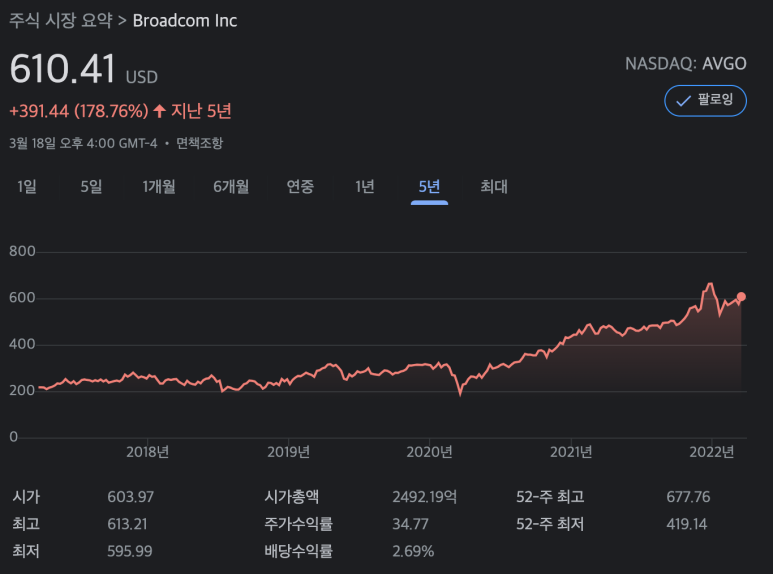Select the 5일 time range tab
Screen dimensions: 773x574
91,186
